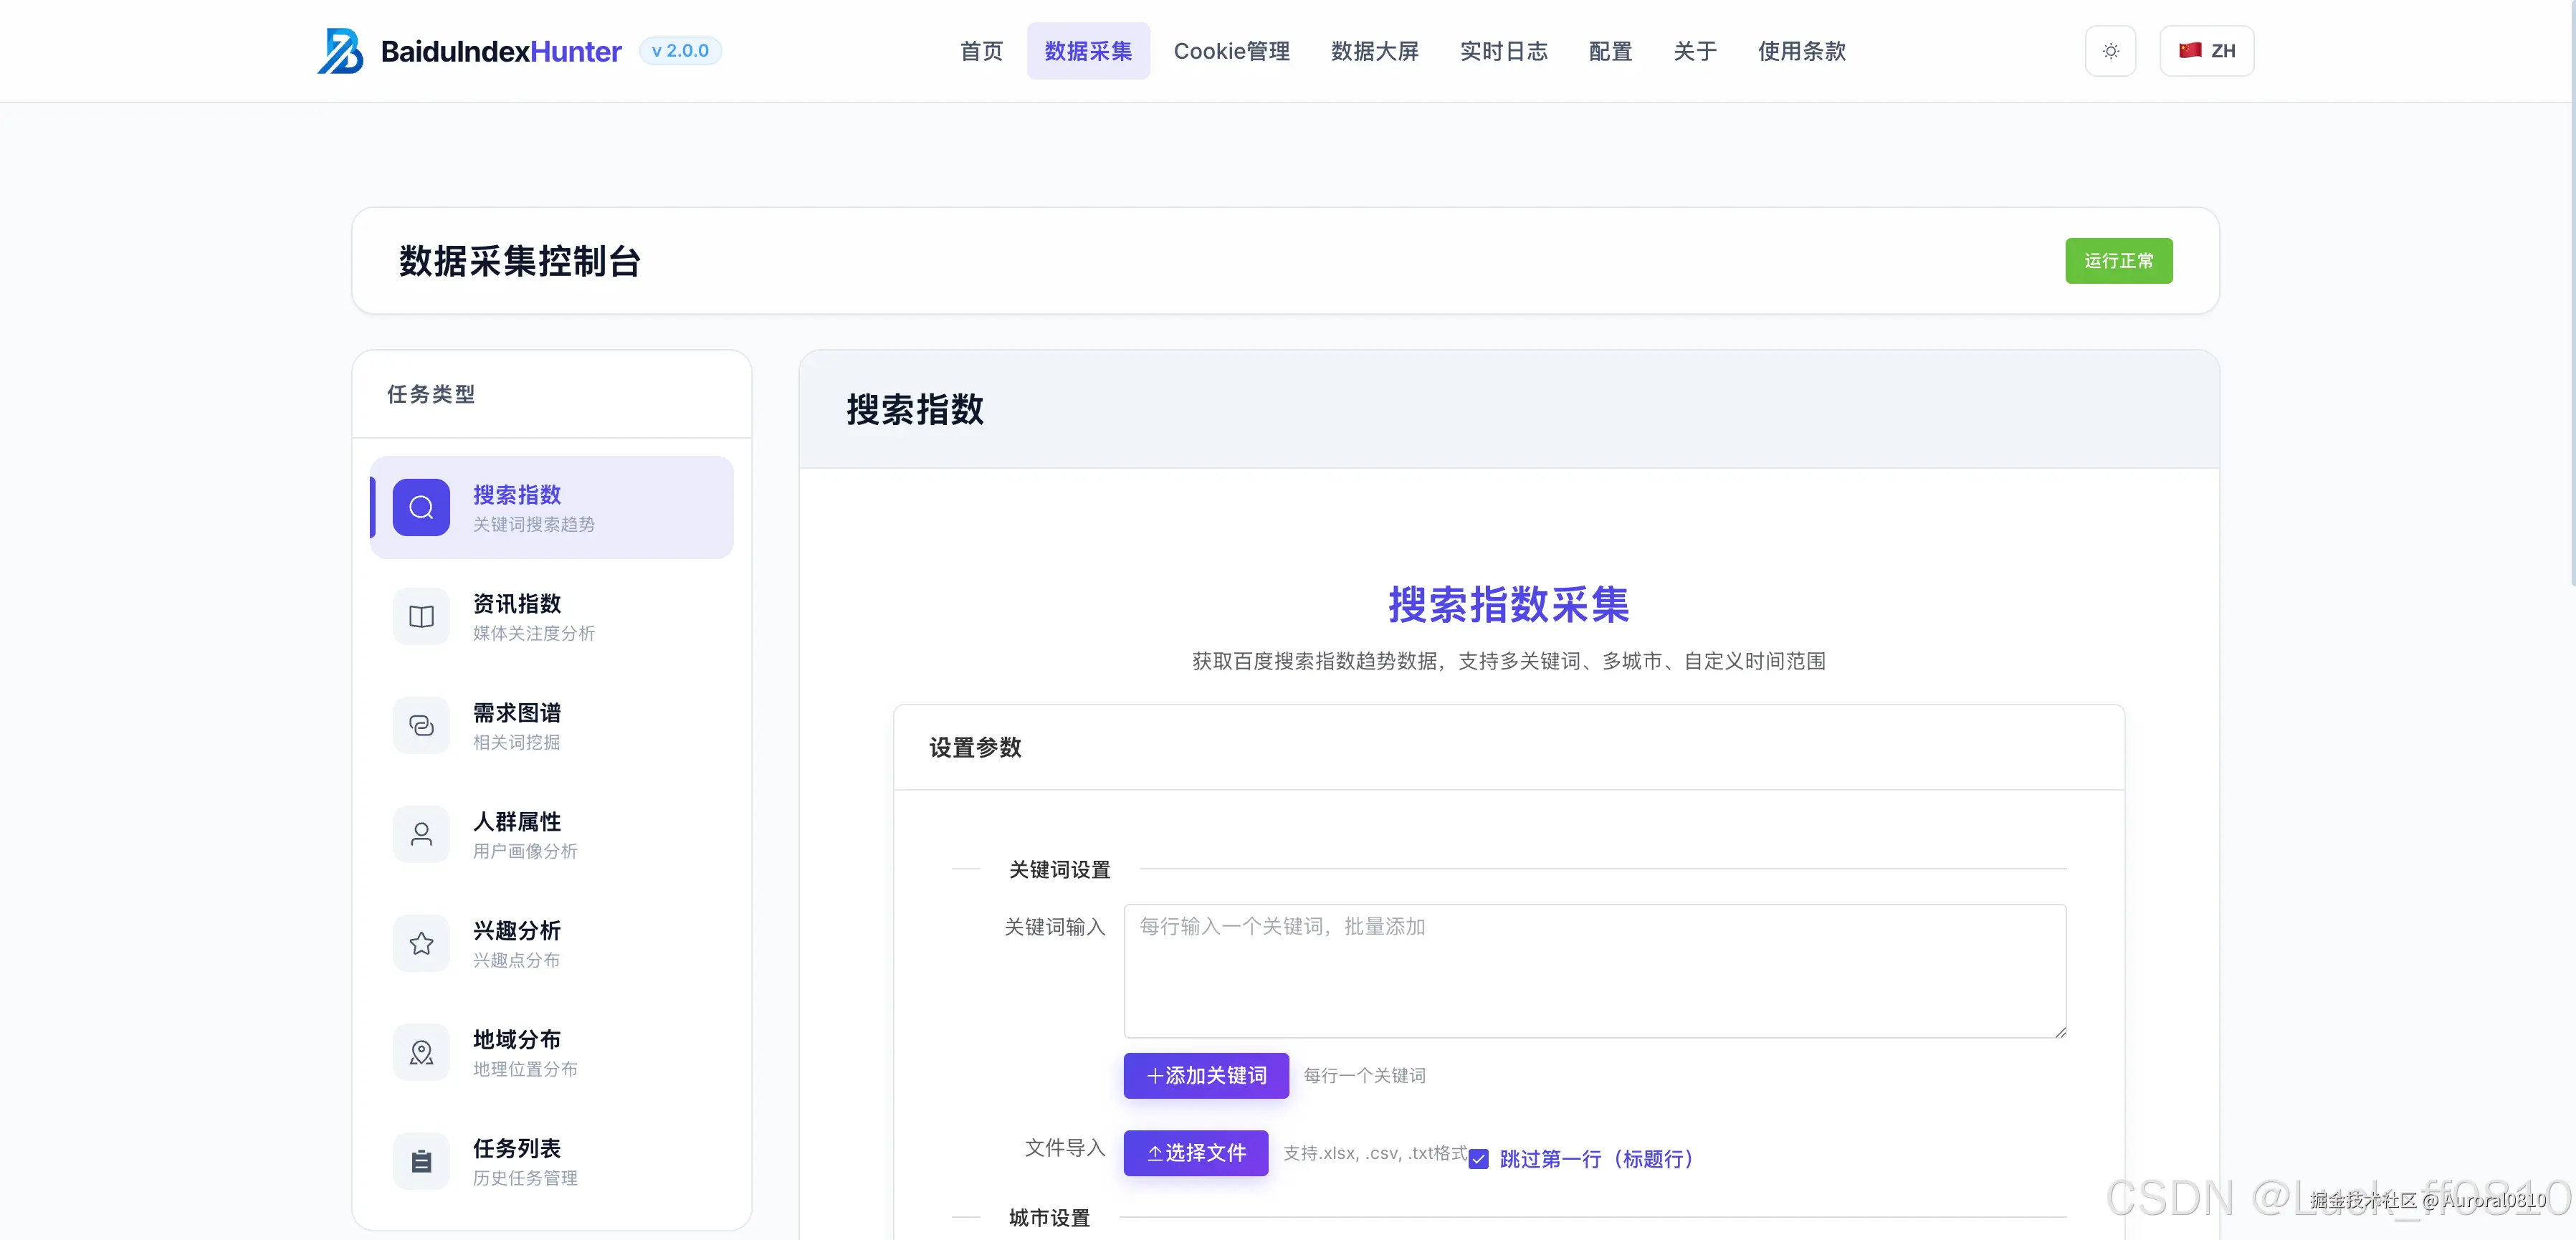This screenshot has height=1240, width=2576.
Task: Toggle the theme sun icon
Action: pos(2110,50)
